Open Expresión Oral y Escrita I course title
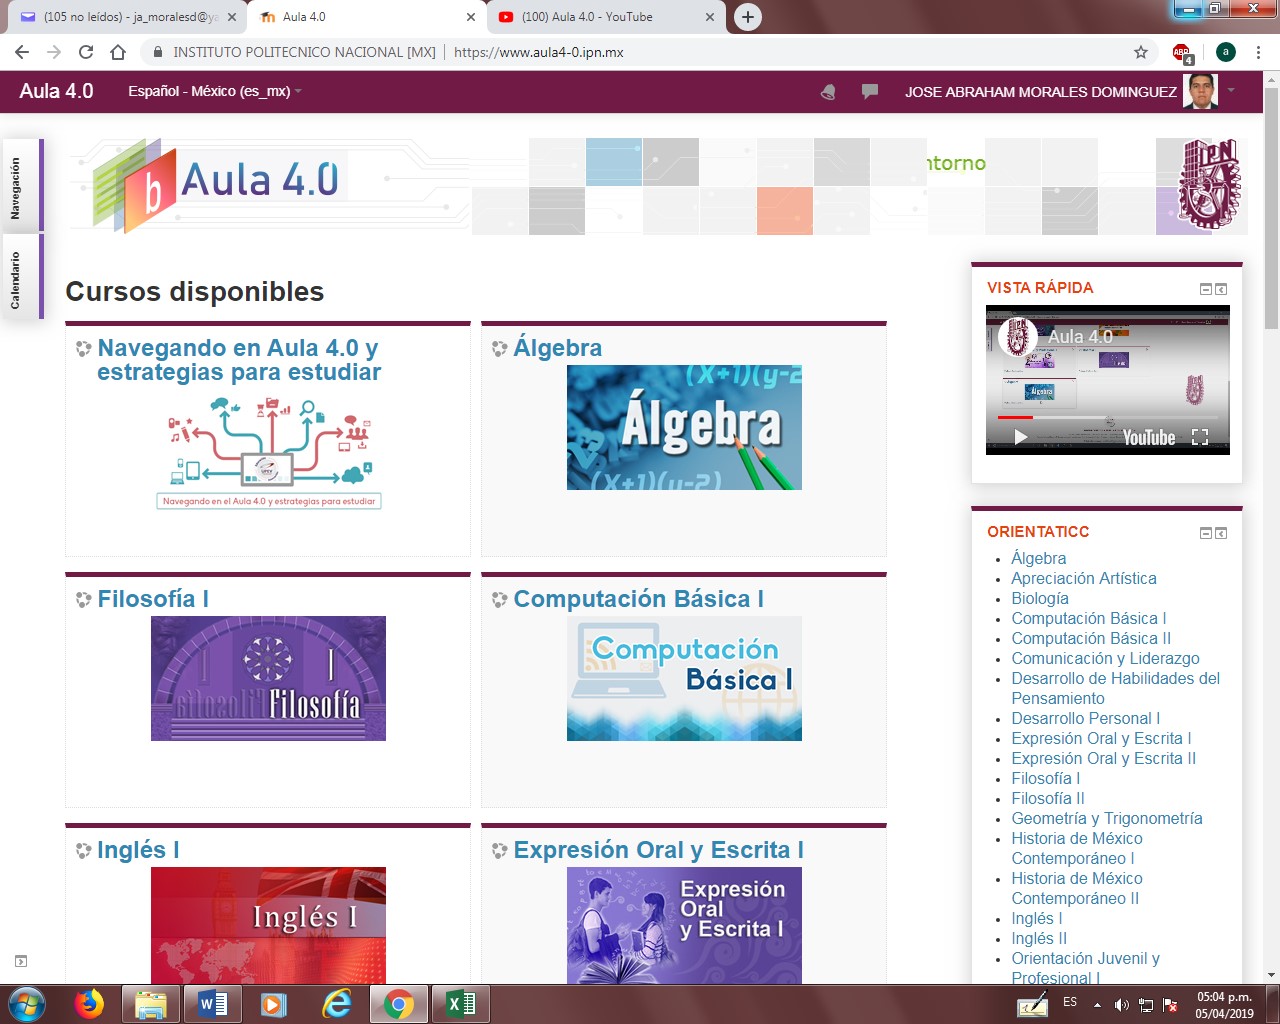This screenshot has width=1280, height=1024. pos(659,850)
